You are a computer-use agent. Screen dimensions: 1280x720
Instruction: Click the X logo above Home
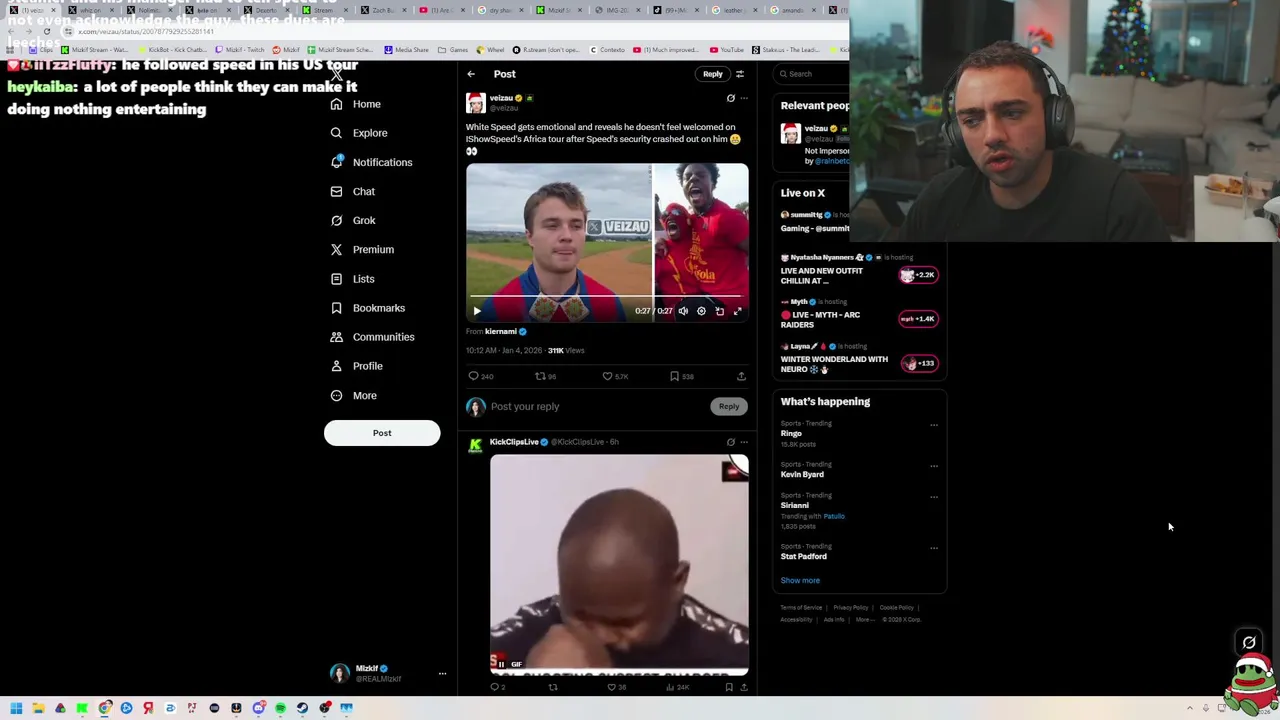pos(337,74)
